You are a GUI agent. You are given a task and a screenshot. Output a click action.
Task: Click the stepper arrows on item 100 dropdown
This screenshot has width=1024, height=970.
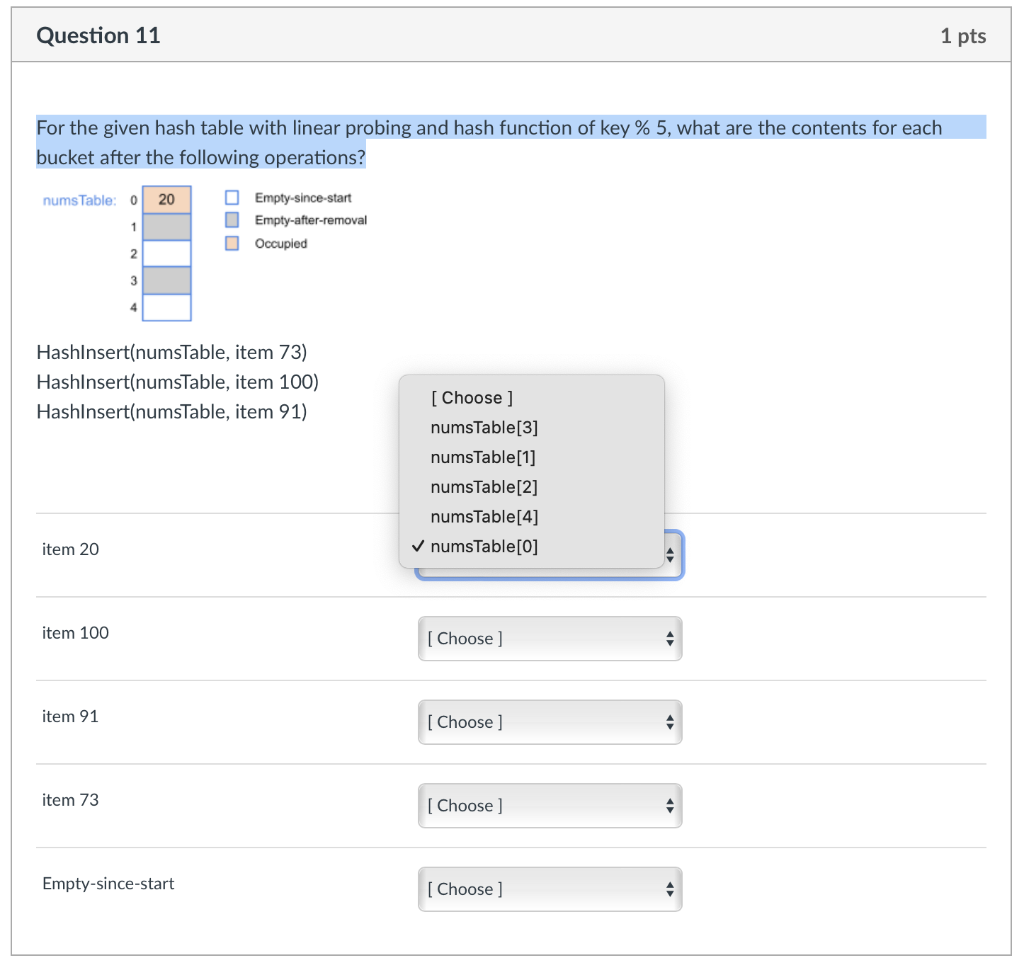(670, 638)
